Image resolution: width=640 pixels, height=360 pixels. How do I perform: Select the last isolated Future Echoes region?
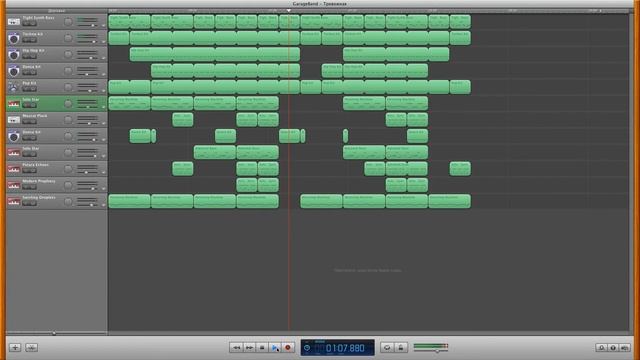coord(460,169)
